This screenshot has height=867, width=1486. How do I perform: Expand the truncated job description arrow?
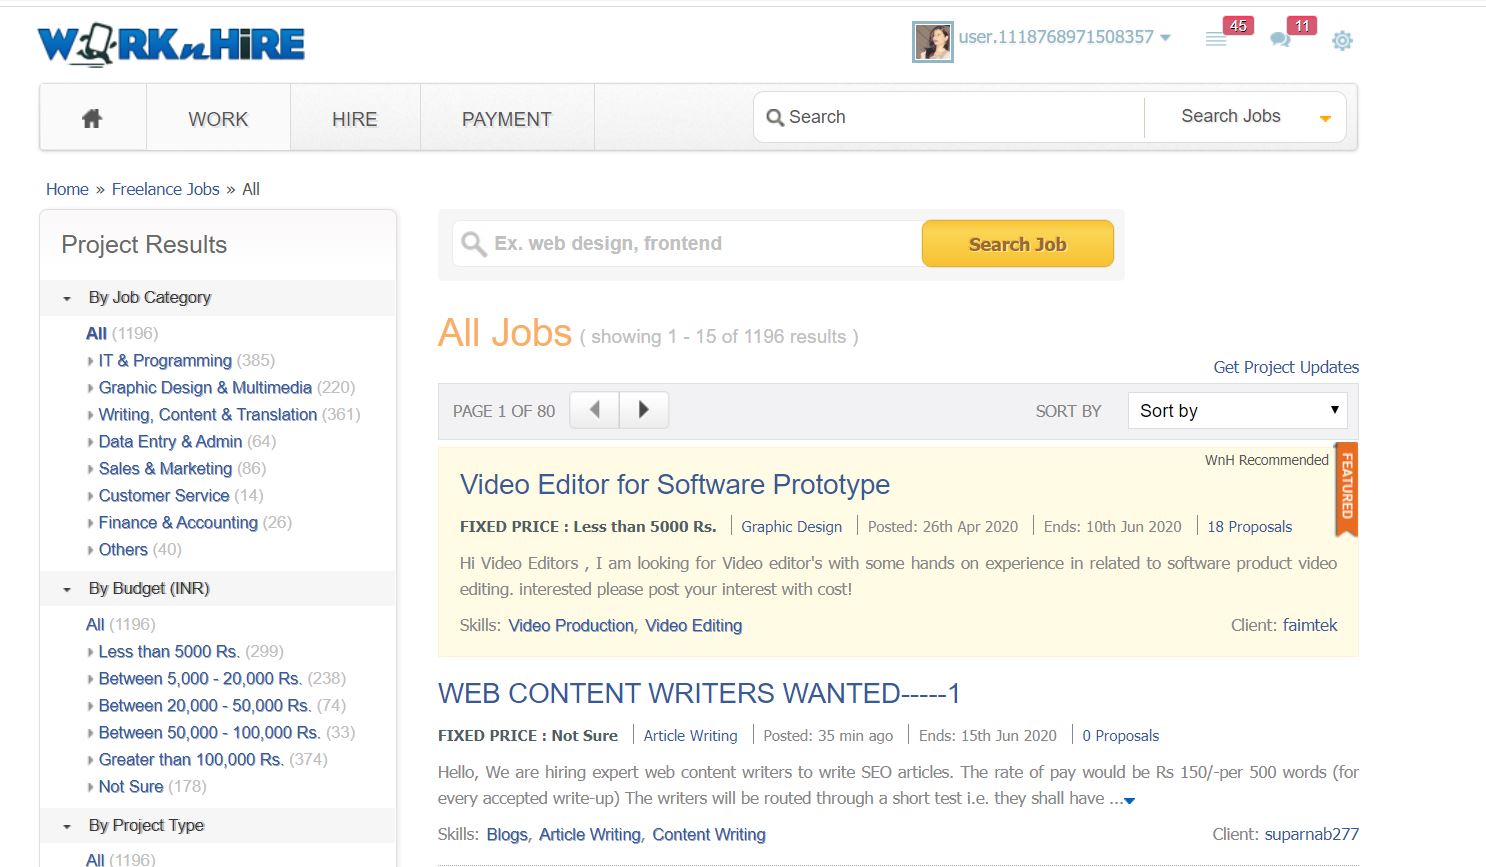click(x=1129, y=800)
